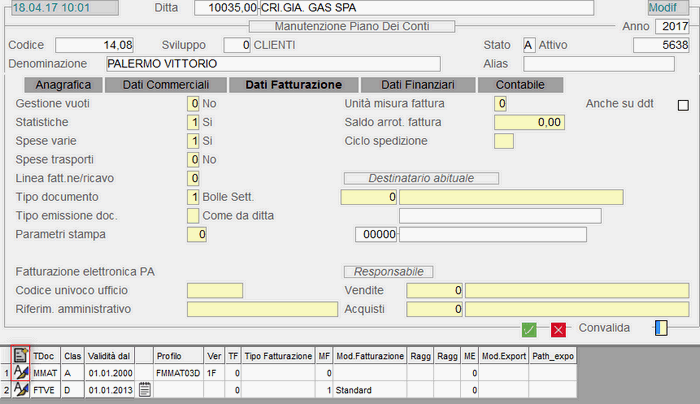Open the Dati Finanziari tab

pyautogui.click(x=418, y=85)
